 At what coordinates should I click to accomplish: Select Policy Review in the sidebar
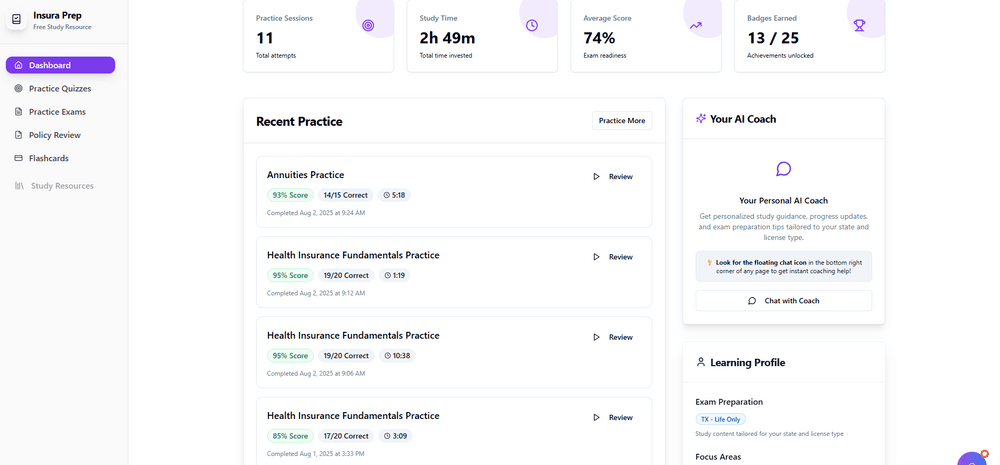coord(54,135)
